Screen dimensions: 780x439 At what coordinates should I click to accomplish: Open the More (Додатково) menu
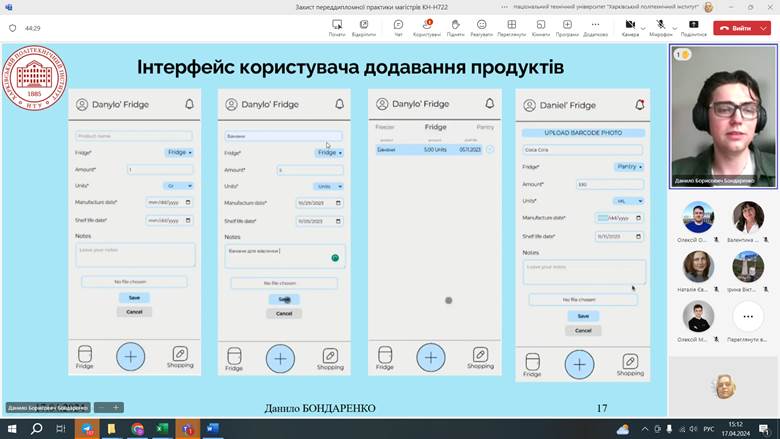[596, 27]
